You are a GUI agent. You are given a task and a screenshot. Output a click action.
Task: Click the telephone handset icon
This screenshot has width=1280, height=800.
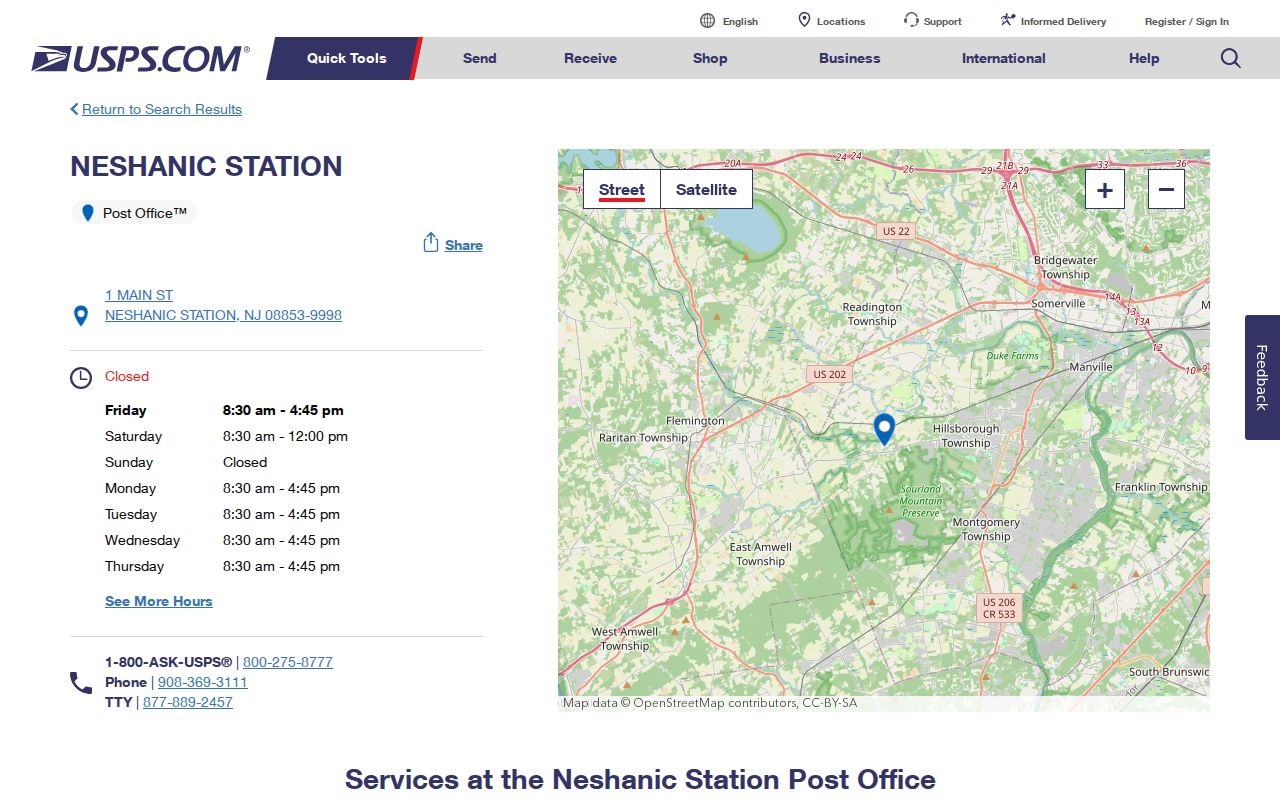point(81,683)
